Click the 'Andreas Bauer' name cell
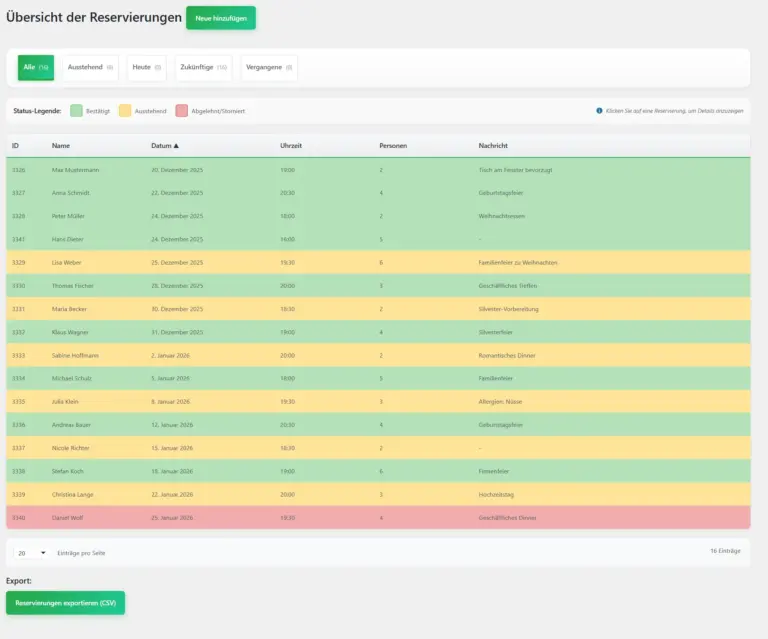The width and height of the screenshot is (768, 639). point(71,425)
